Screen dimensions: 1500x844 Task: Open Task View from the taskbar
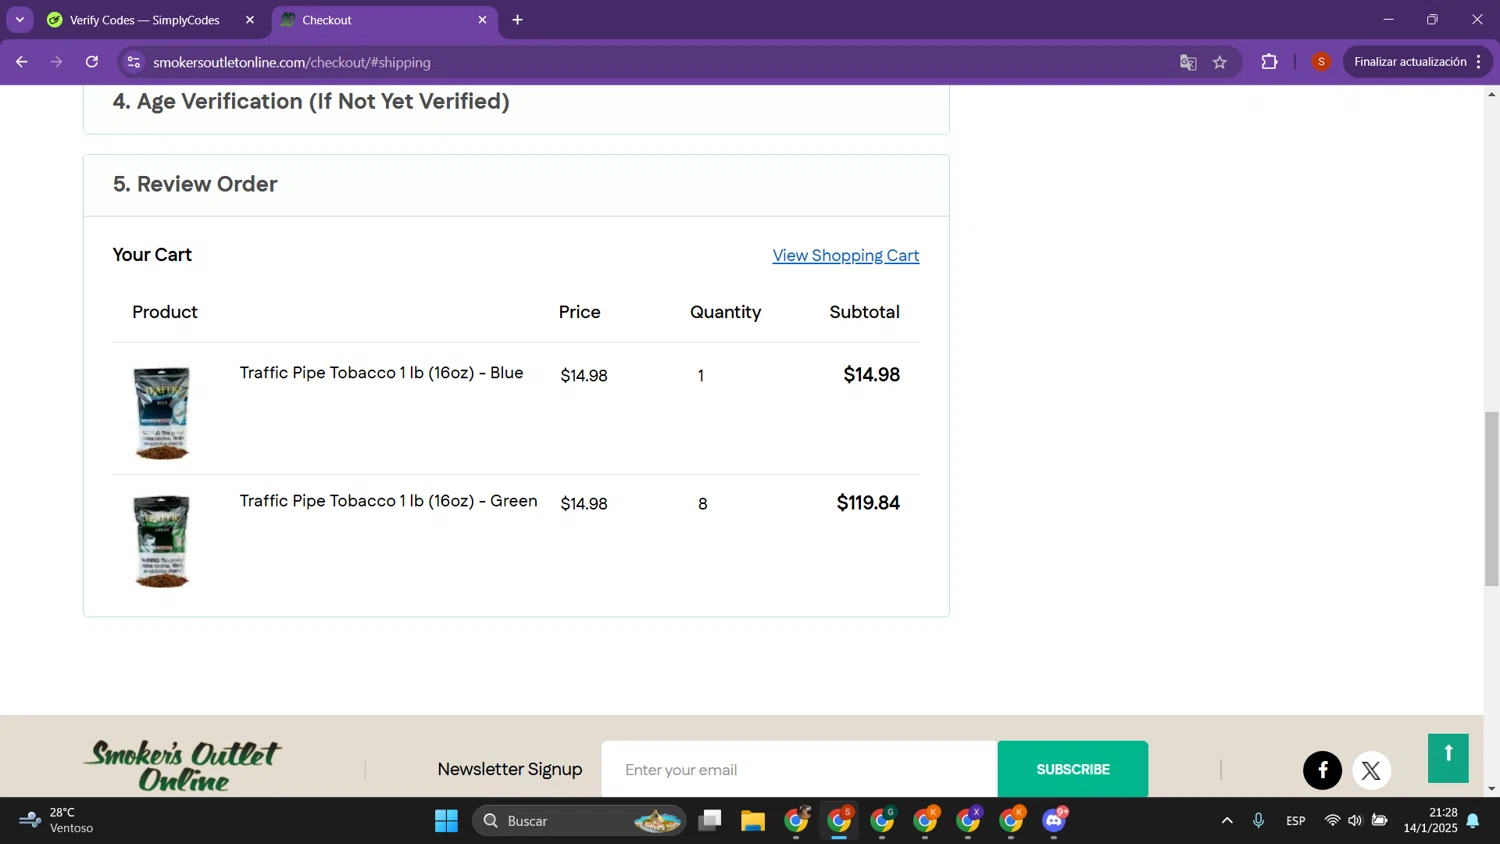coord(710,821)
